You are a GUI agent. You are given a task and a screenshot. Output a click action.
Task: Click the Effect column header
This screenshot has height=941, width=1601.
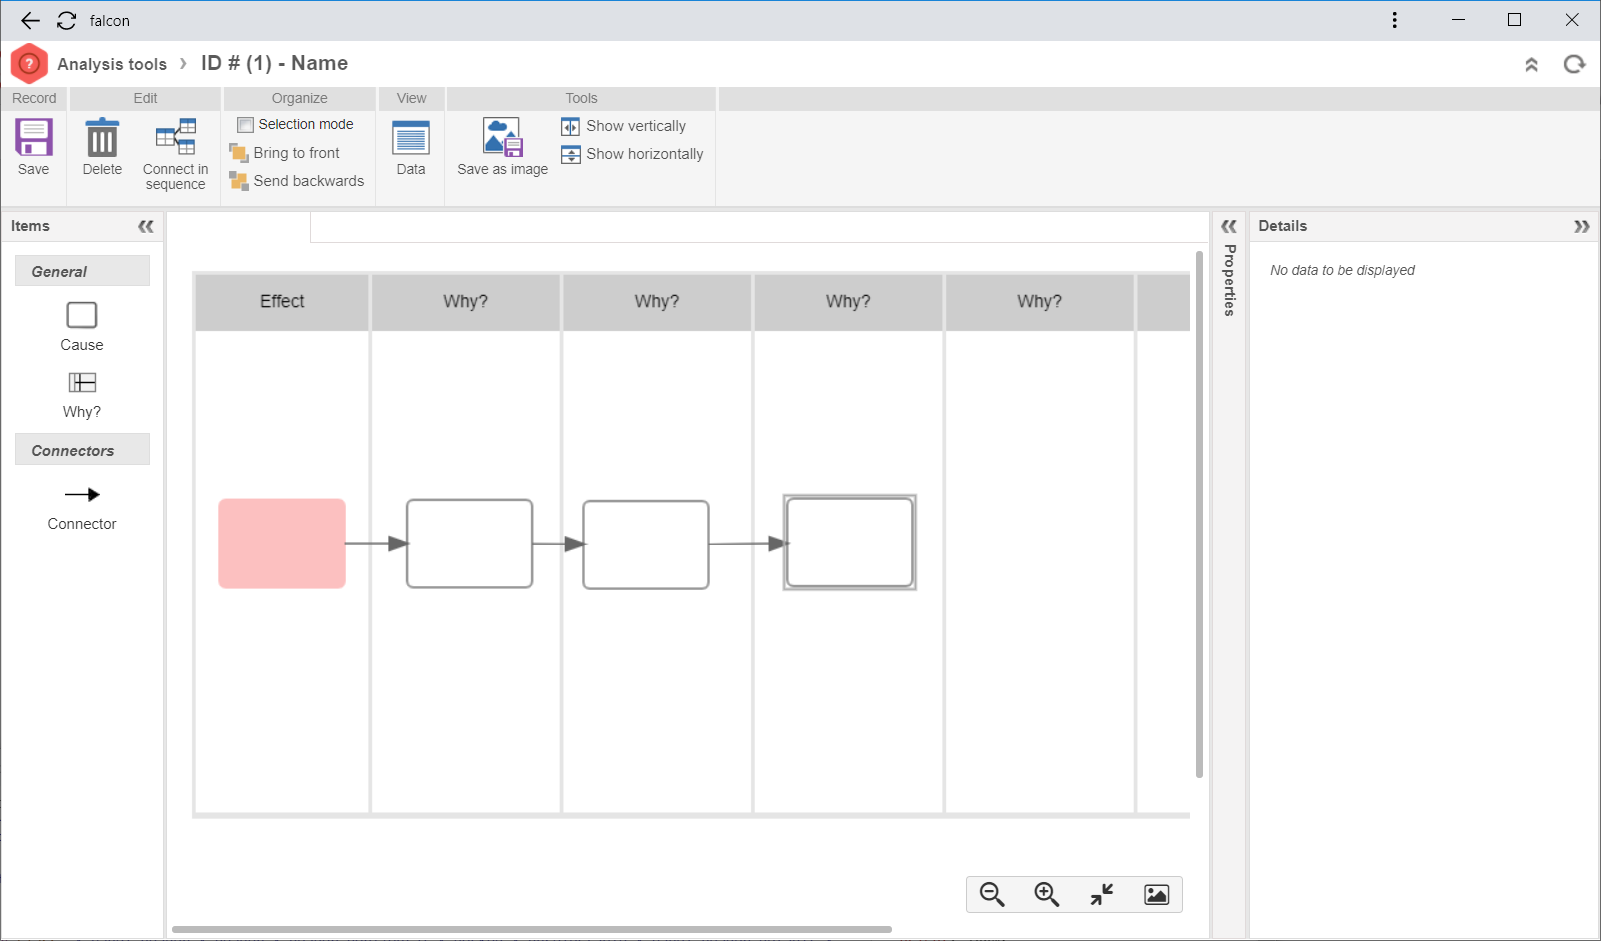(282, 301)
